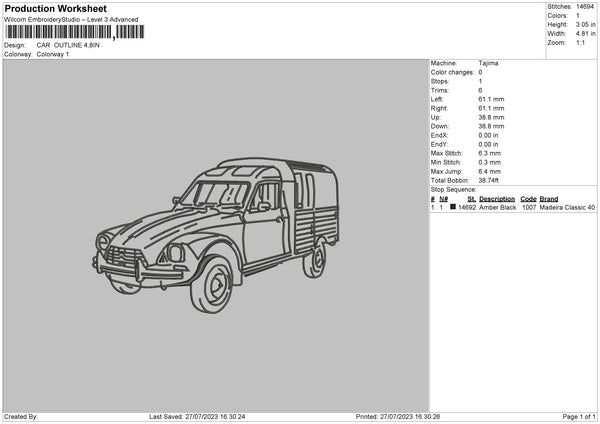This screenshot has height=424, width=600.
Task: Select Madeira Classic 40 brand entry
Action: coord(567,208)
